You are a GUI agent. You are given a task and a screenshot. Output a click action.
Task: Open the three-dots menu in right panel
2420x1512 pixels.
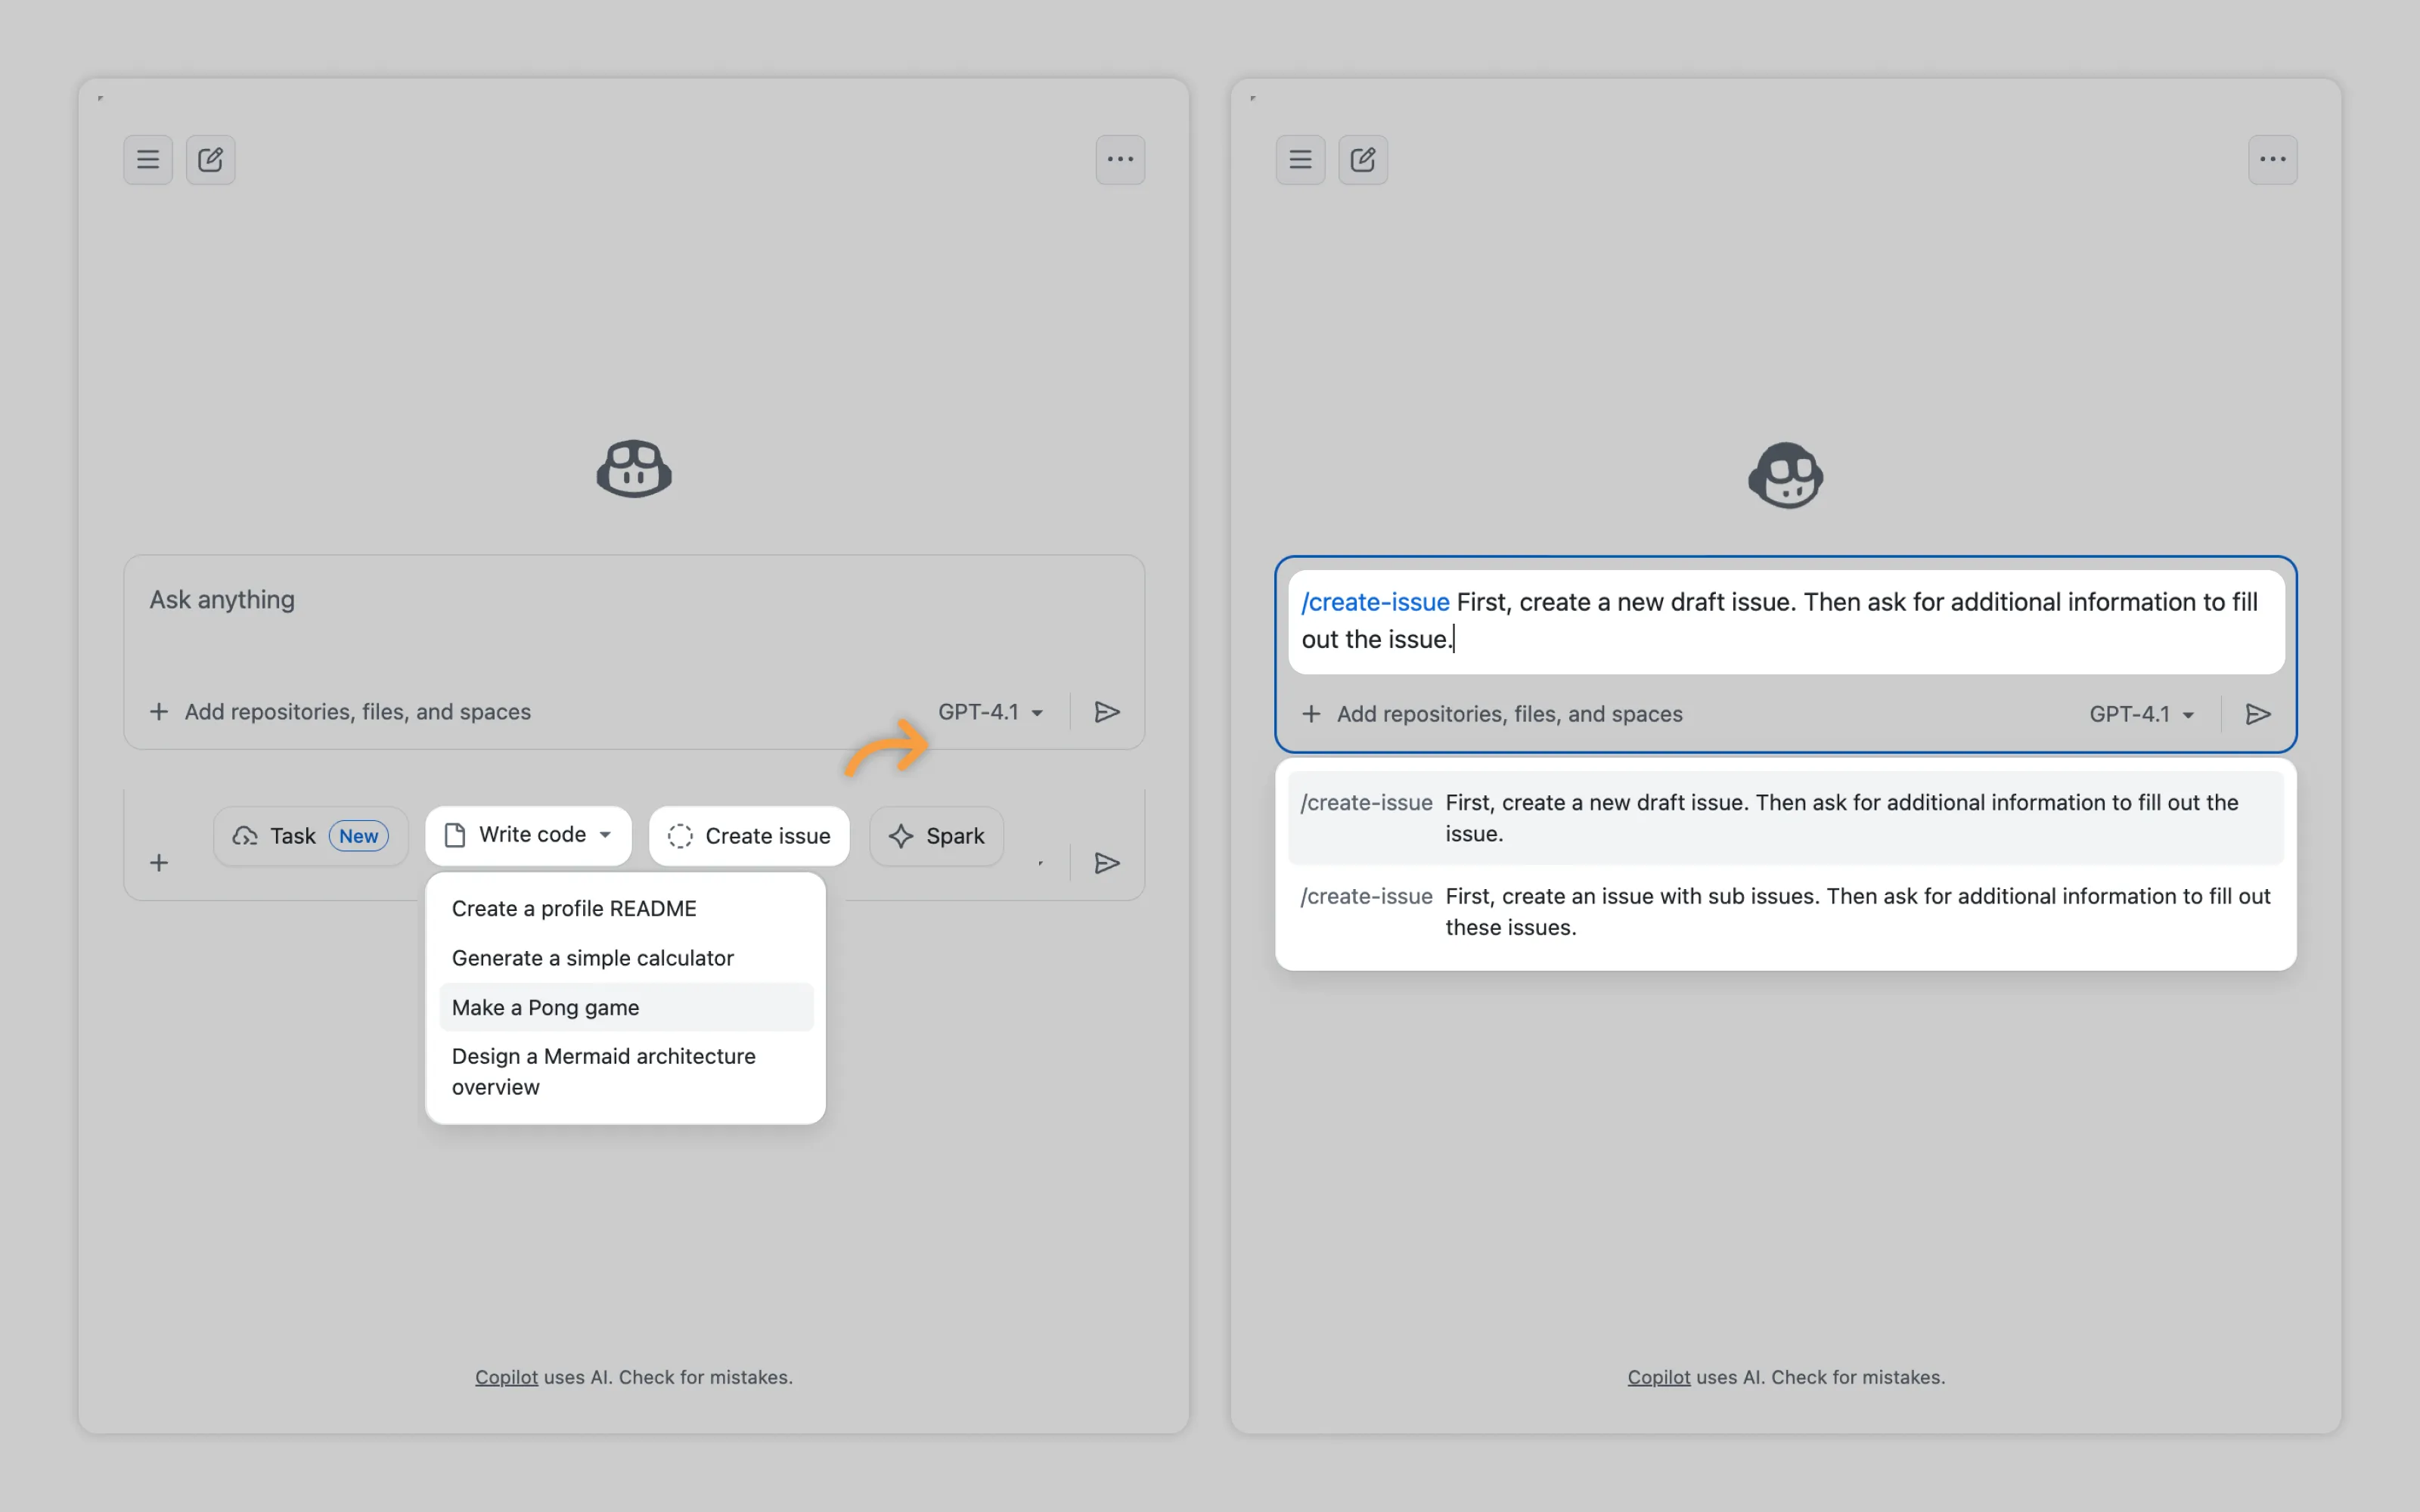(x=2272, y=160)
